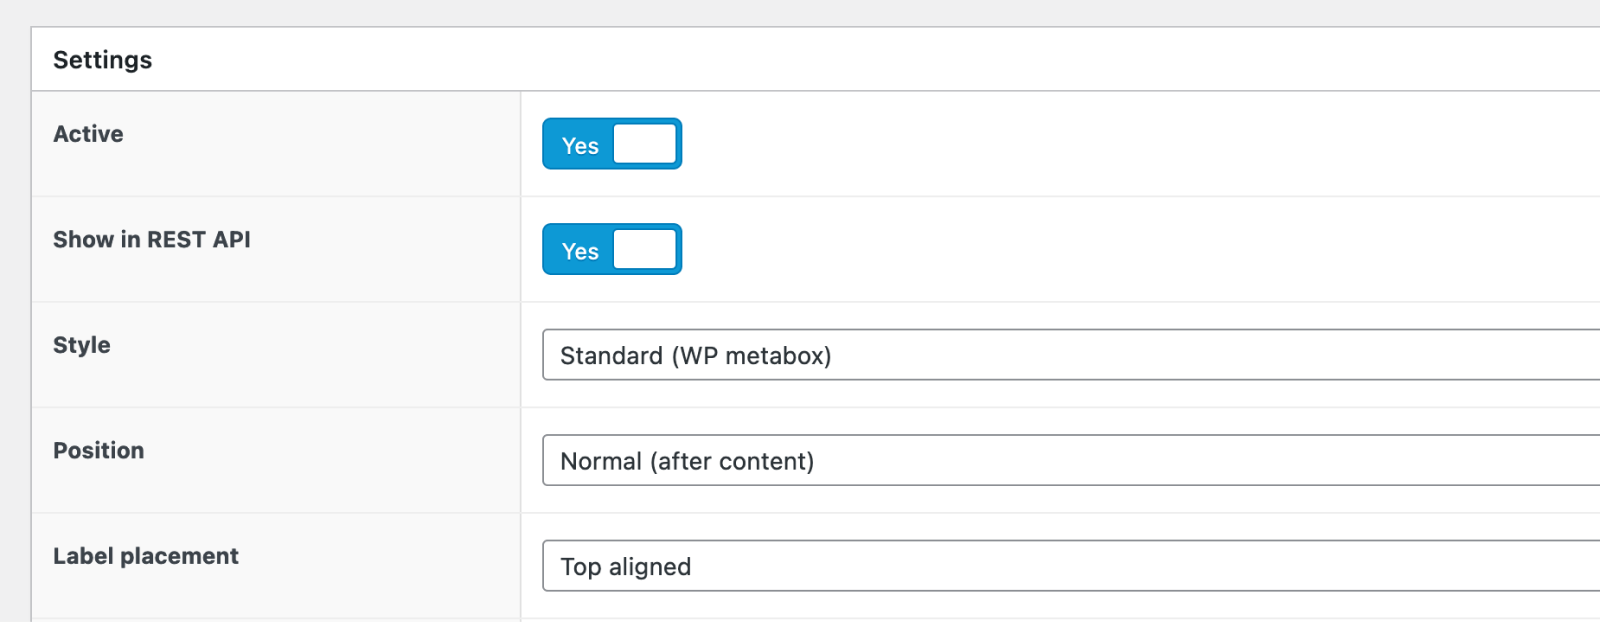Click the Yes label on the Active toggle

point(579,145)
